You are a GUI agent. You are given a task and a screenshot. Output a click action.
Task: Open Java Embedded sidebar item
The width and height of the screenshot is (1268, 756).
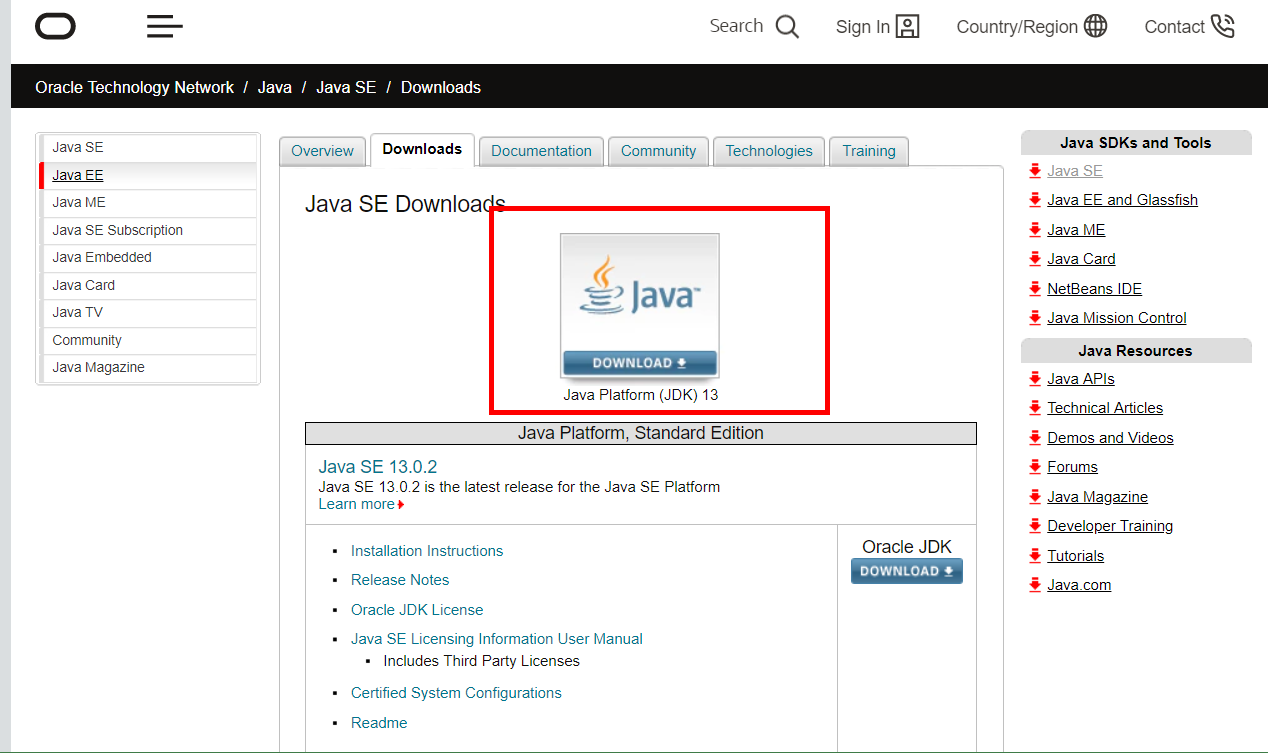tap(148, 258)
